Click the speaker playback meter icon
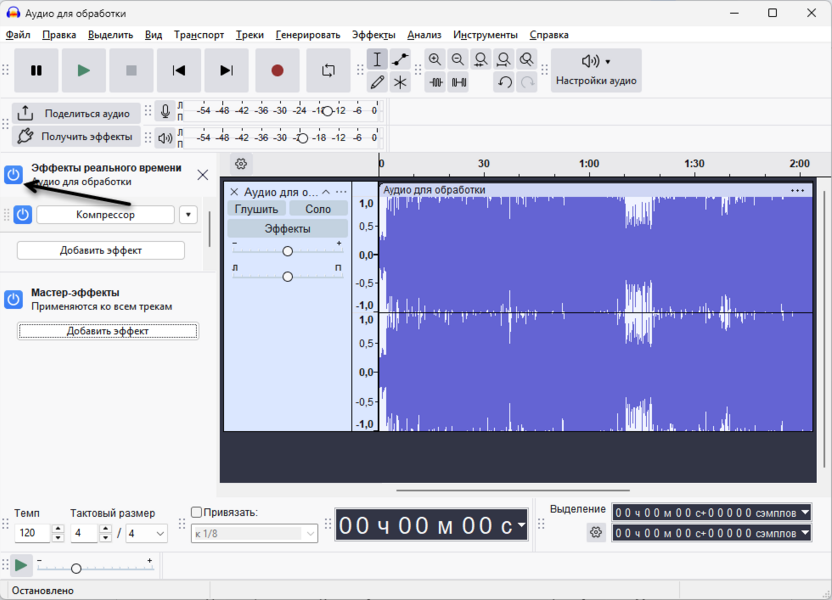This screenshot has width=832, height=600. [165, 138]
